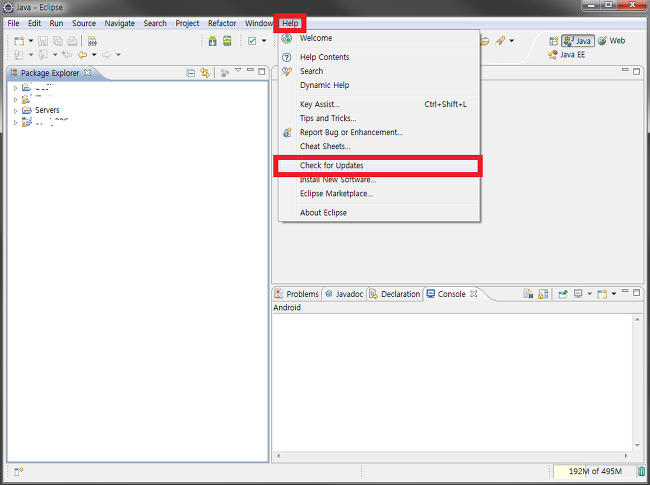
Task: Select Report Bug or Enhancement item
Action: tap(379, 132)
